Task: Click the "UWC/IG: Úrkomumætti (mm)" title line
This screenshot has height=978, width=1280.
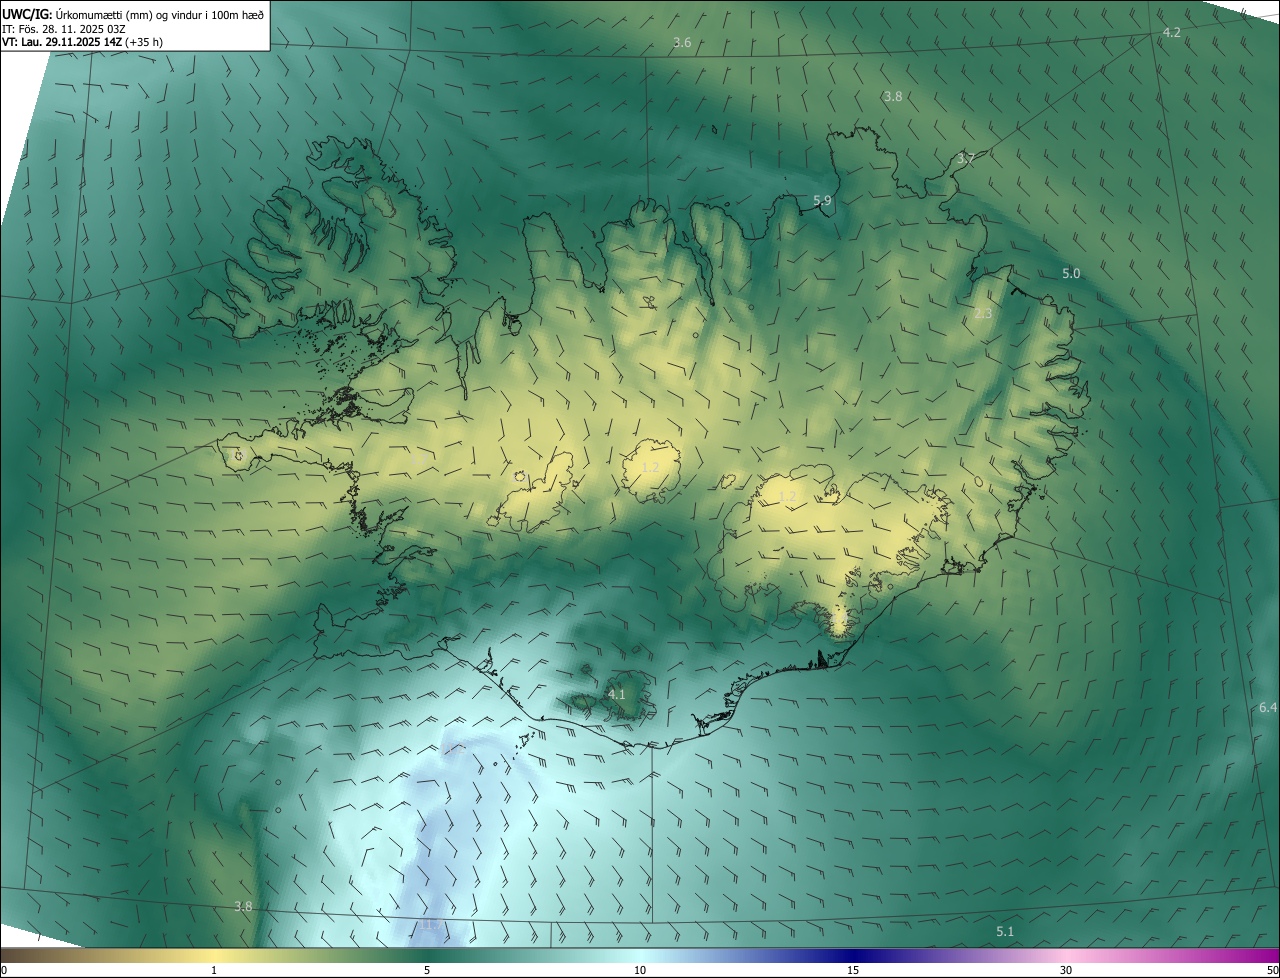Action: [x=133, y=14]
